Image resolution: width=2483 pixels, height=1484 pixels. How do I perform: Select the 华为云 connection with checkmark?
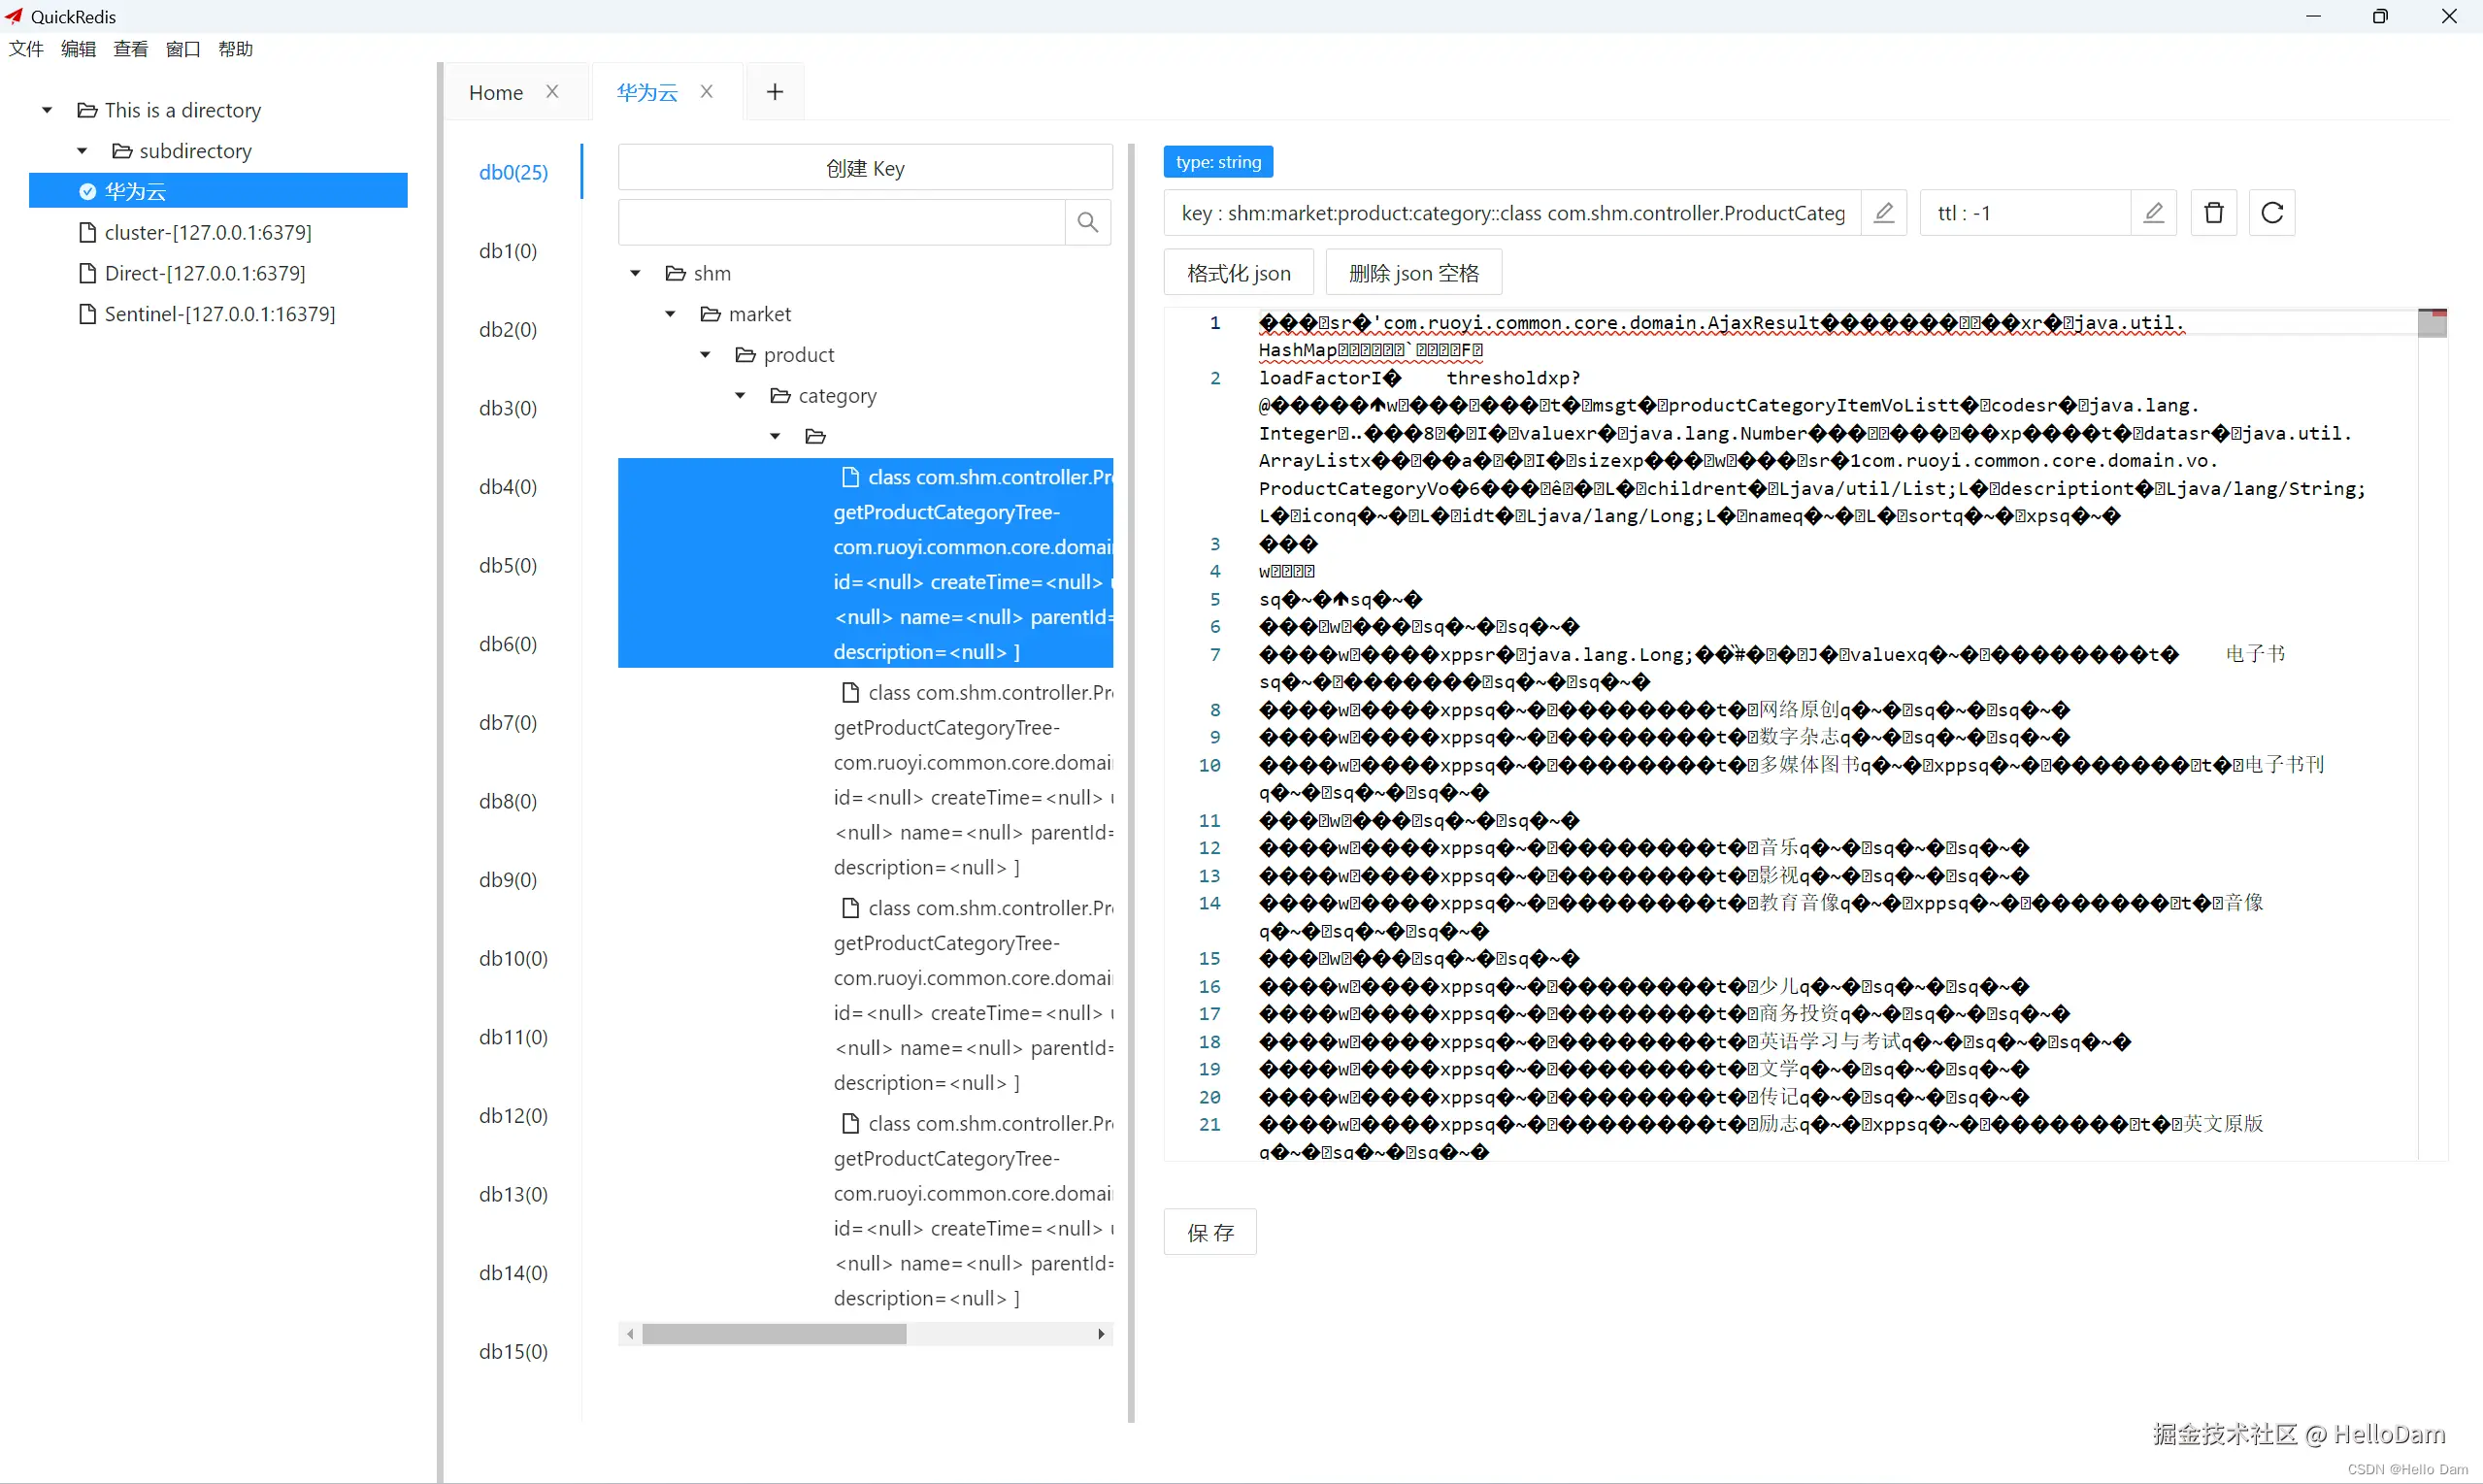[x=135, y=191]
